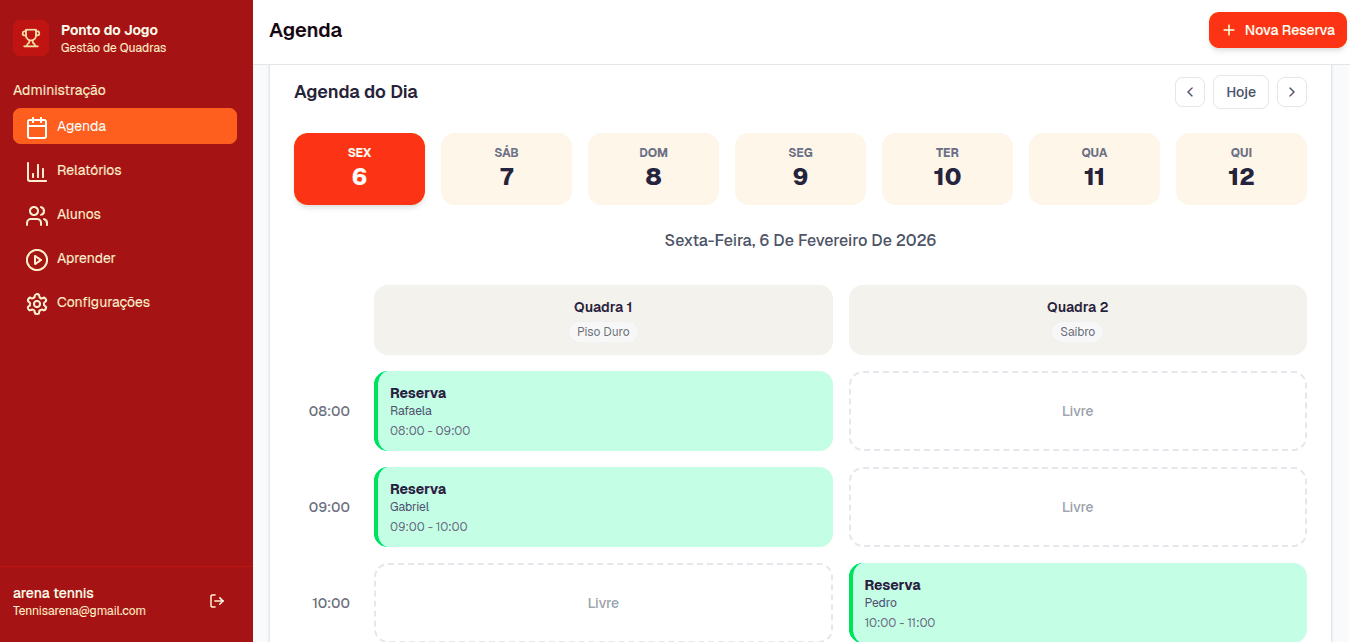Switch to the DOM 8 day tab
The image size is (1350, 642).
[653, 168]
